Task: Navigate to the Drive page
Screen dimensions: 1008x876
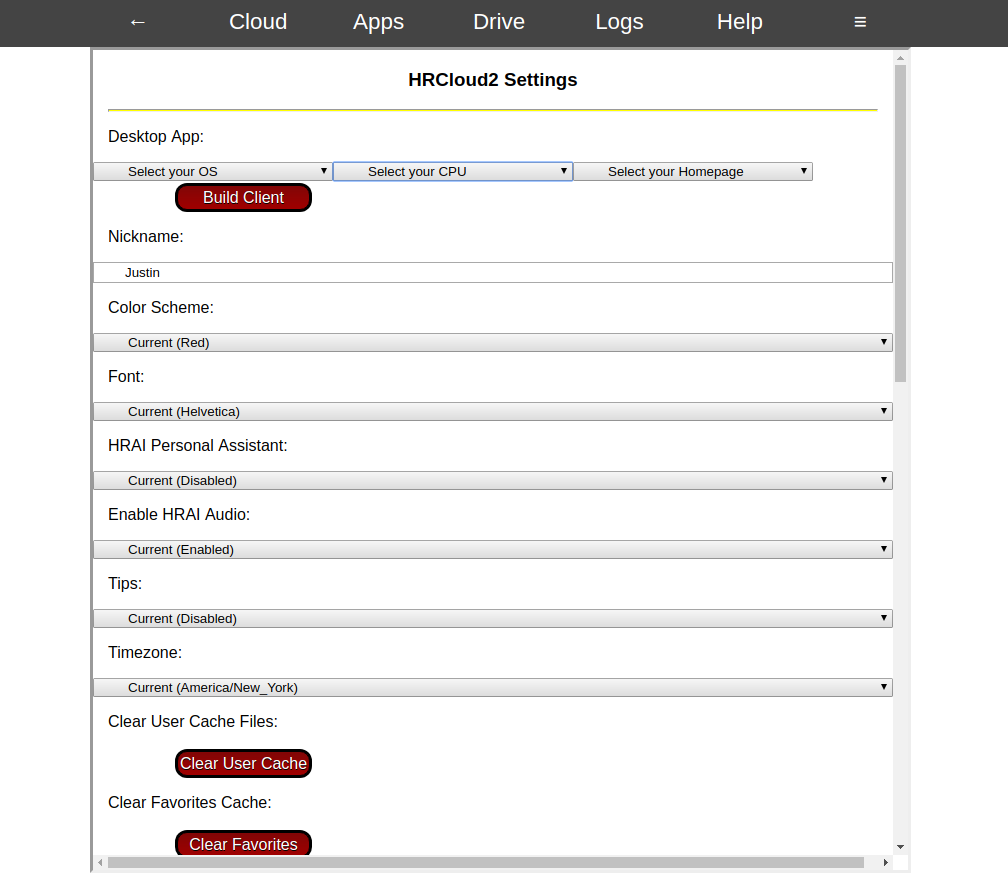Action: tap(498, 22)
